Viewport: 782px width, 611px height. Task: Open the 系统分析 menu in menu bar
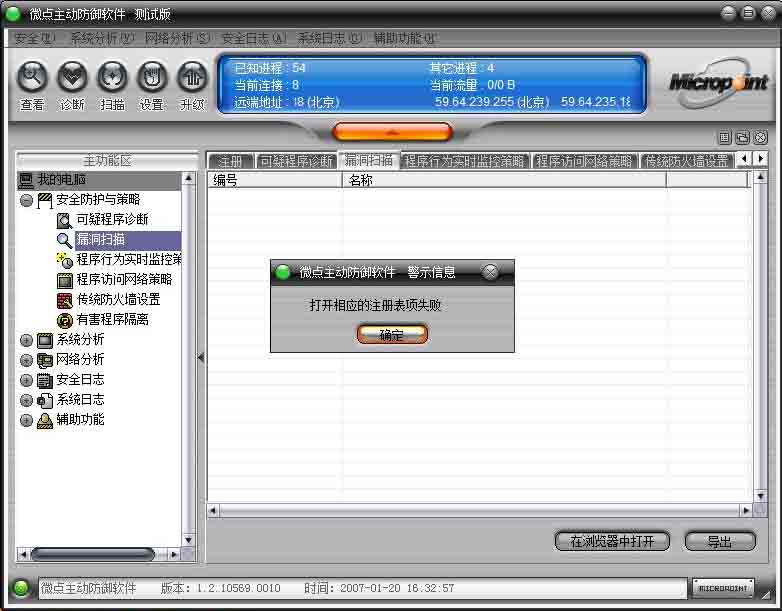click(x=102, y=38)
